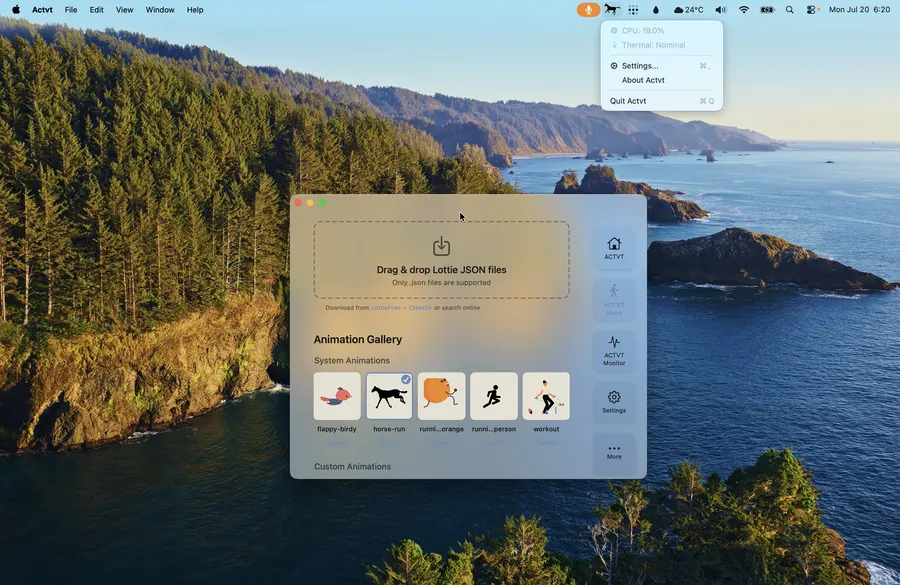Click the dot grid menu bar icon

(x=633, y=10)
